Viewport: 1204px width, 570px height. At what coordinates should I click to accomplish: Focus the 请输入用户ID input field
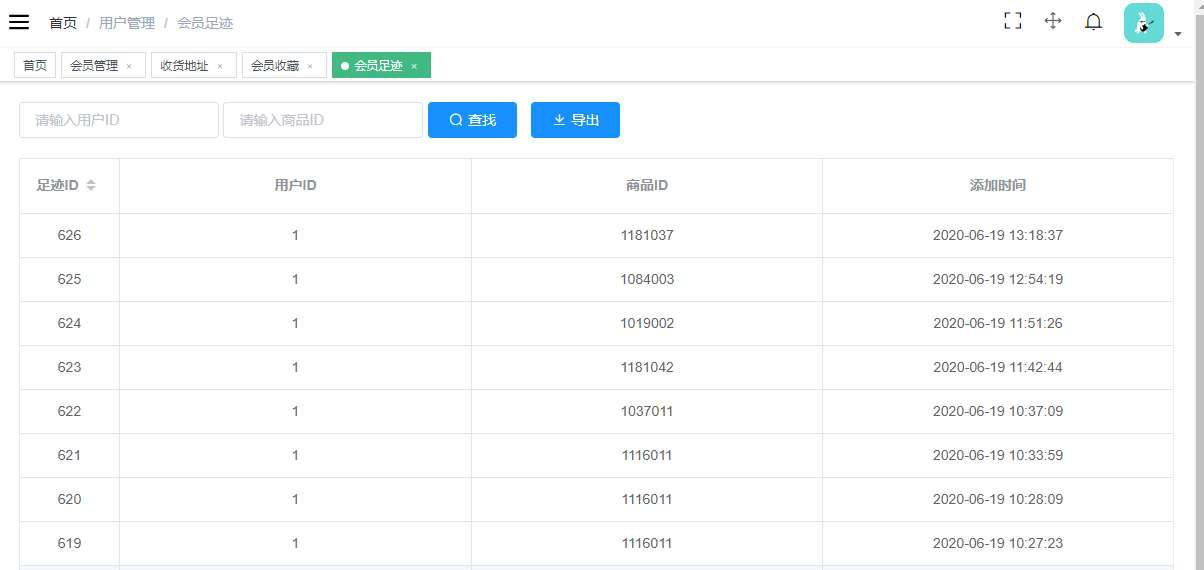tap(119, 120)
